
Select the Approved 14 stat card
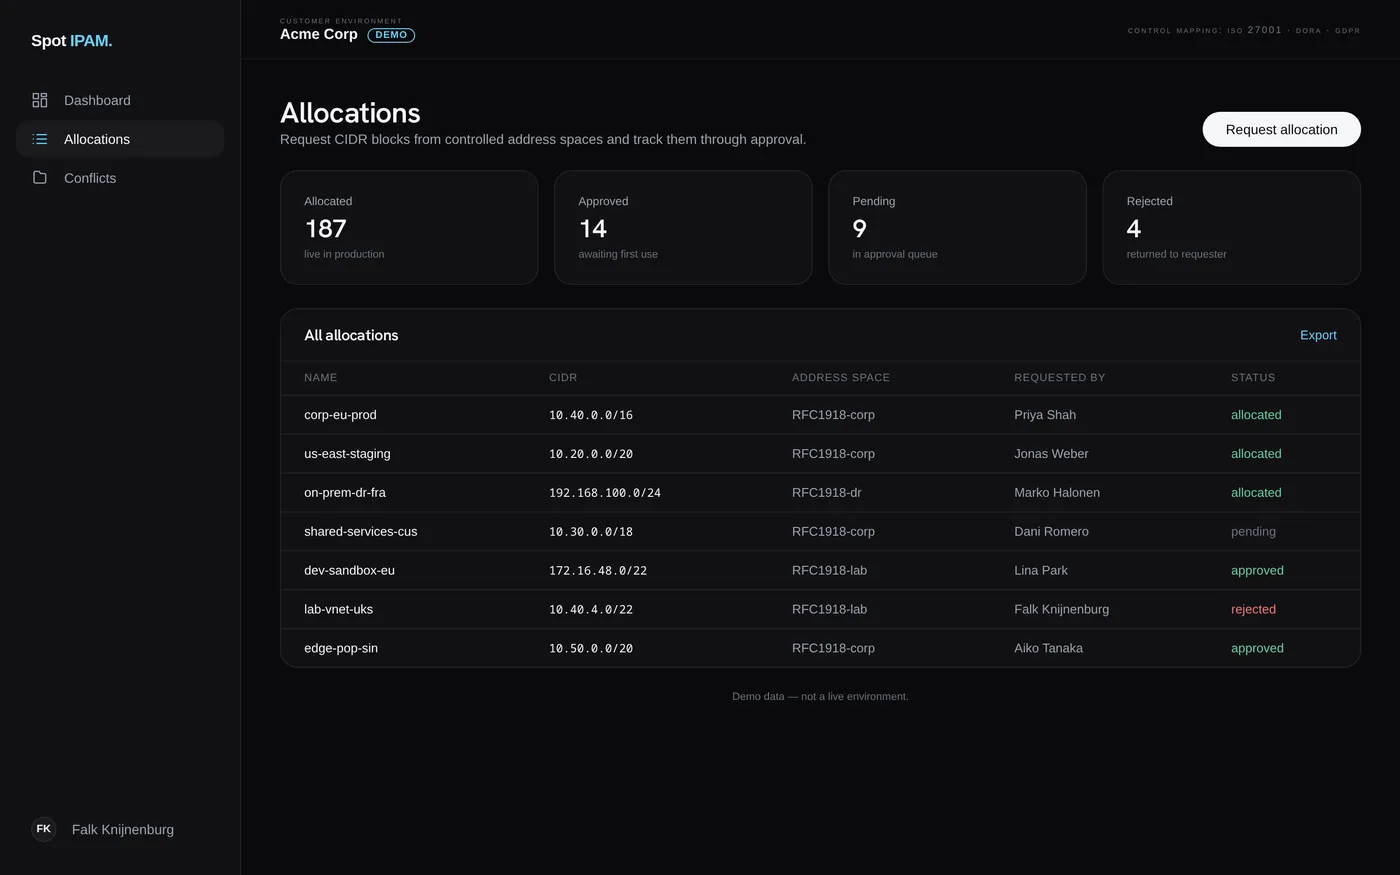(683, 227)
